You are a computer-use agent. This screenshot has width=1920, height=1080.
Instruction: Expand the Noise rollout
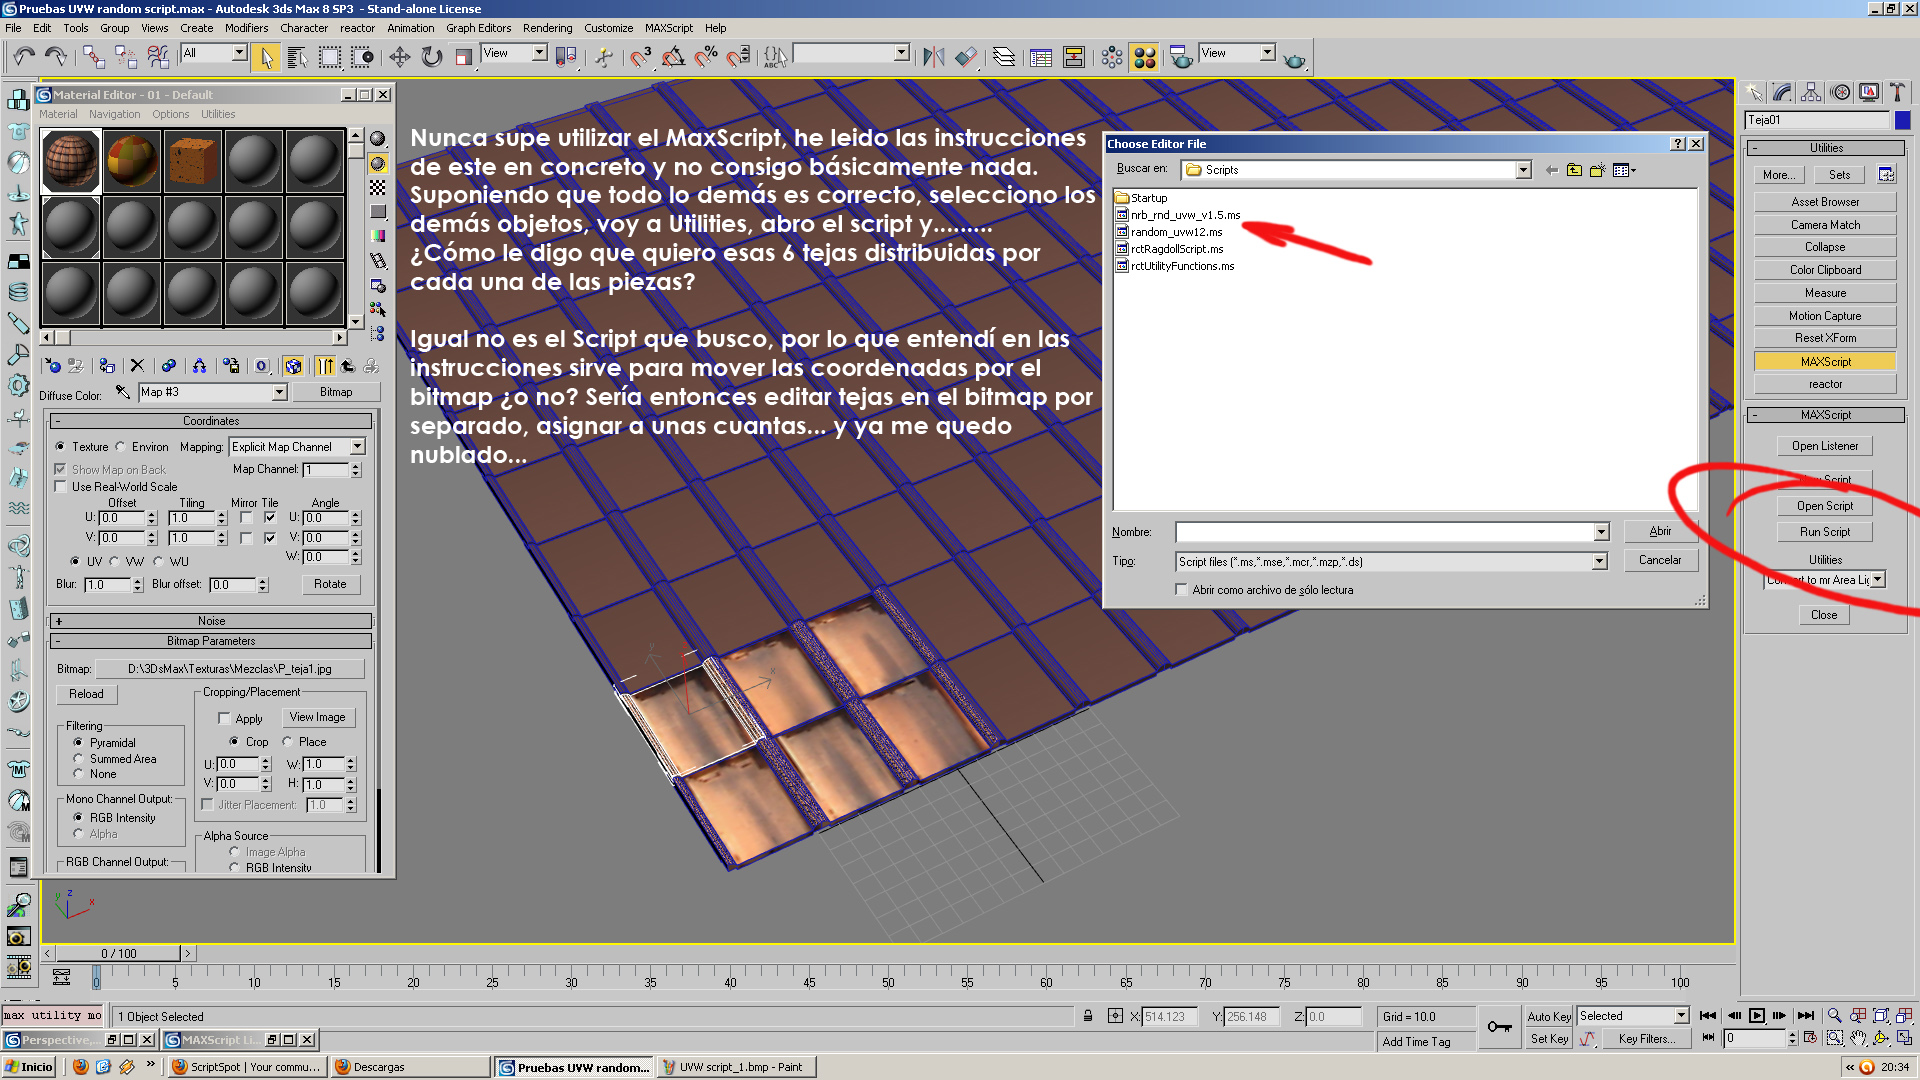click(x=211, y=621)
